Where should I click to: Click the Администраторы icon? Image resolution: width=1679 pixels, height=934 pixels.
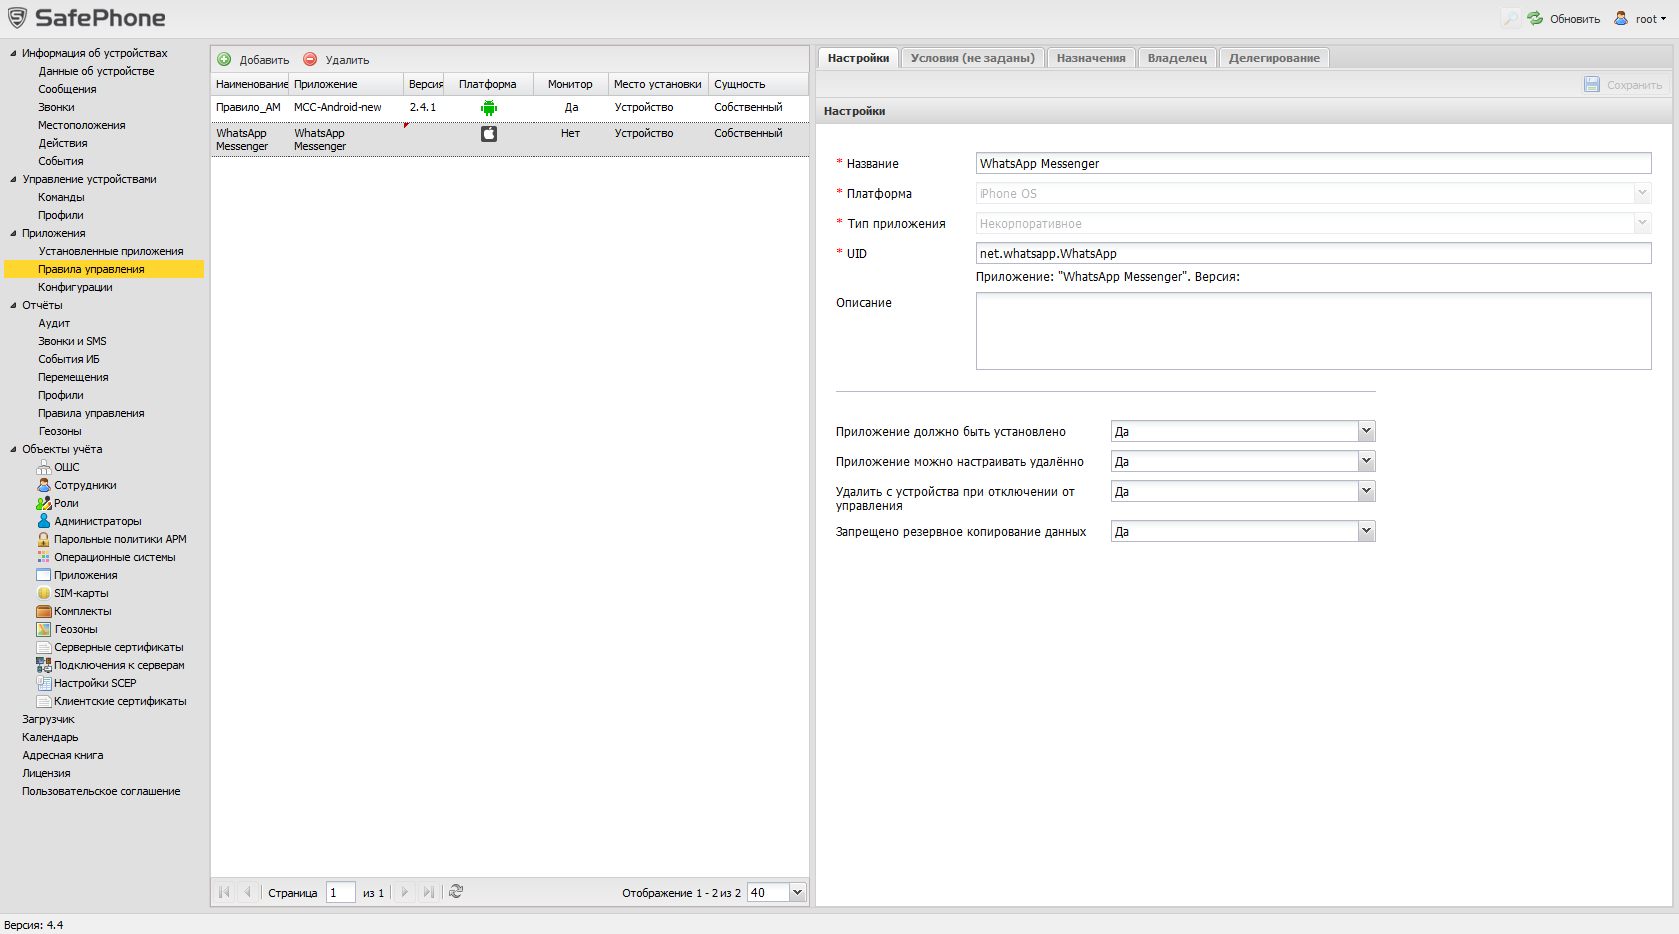coord(44,521)
